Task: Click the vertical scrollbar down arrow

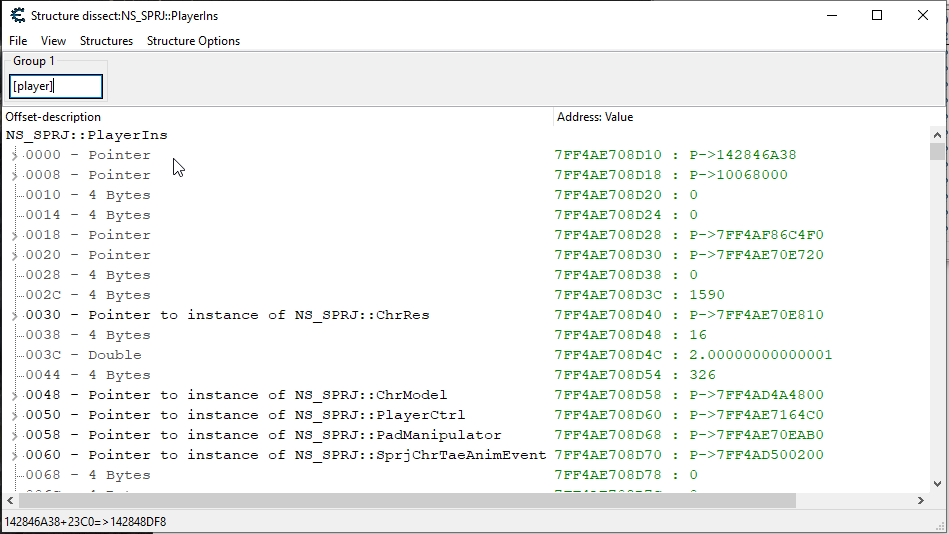Action: (937, 484)
